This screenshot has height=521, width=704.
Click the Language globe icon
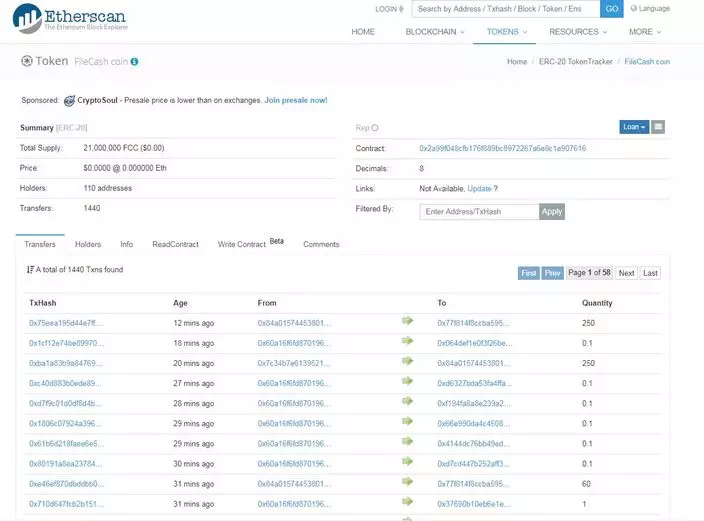click(x=633, y=9)
